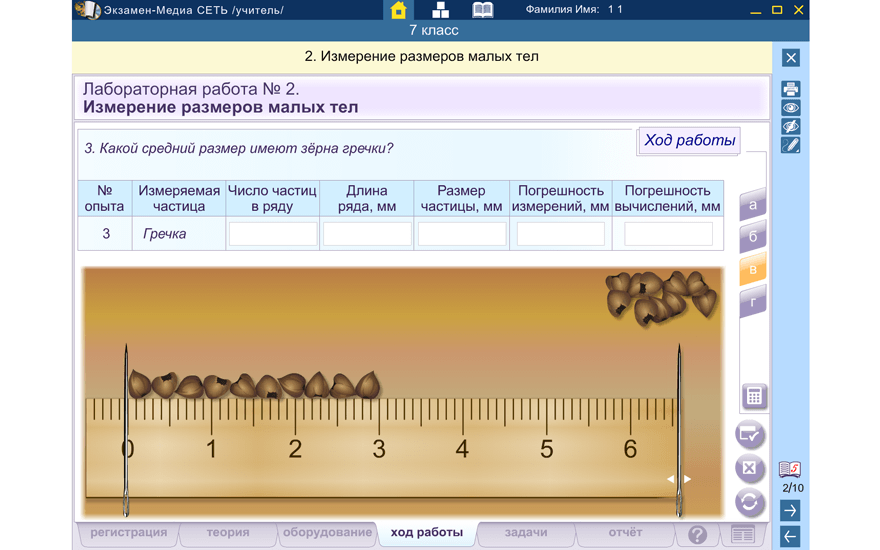Reset the experiment with refresh button
The height and width of the screenshot is (550, 880).
pyautogui.click(x=750, y=502)
